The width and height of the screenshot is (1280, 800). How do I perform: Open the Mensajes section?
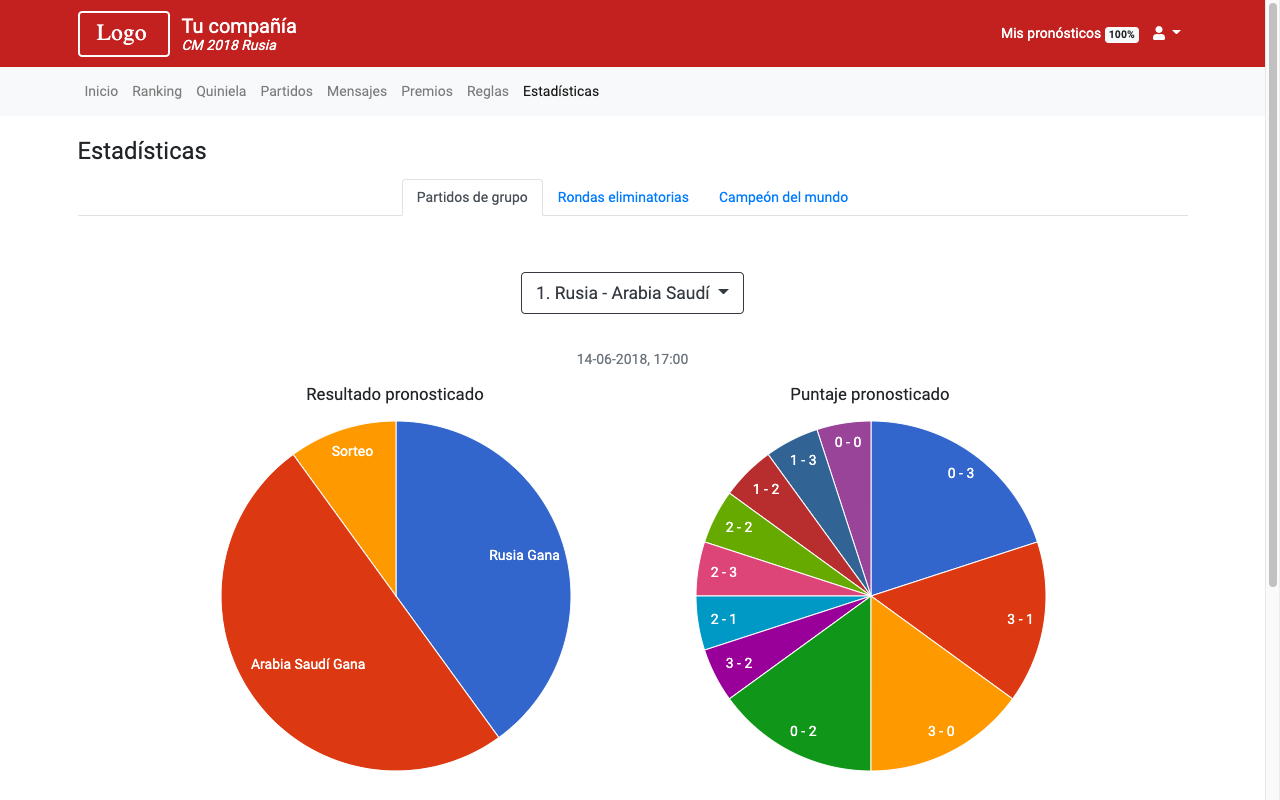coord(357,91)
